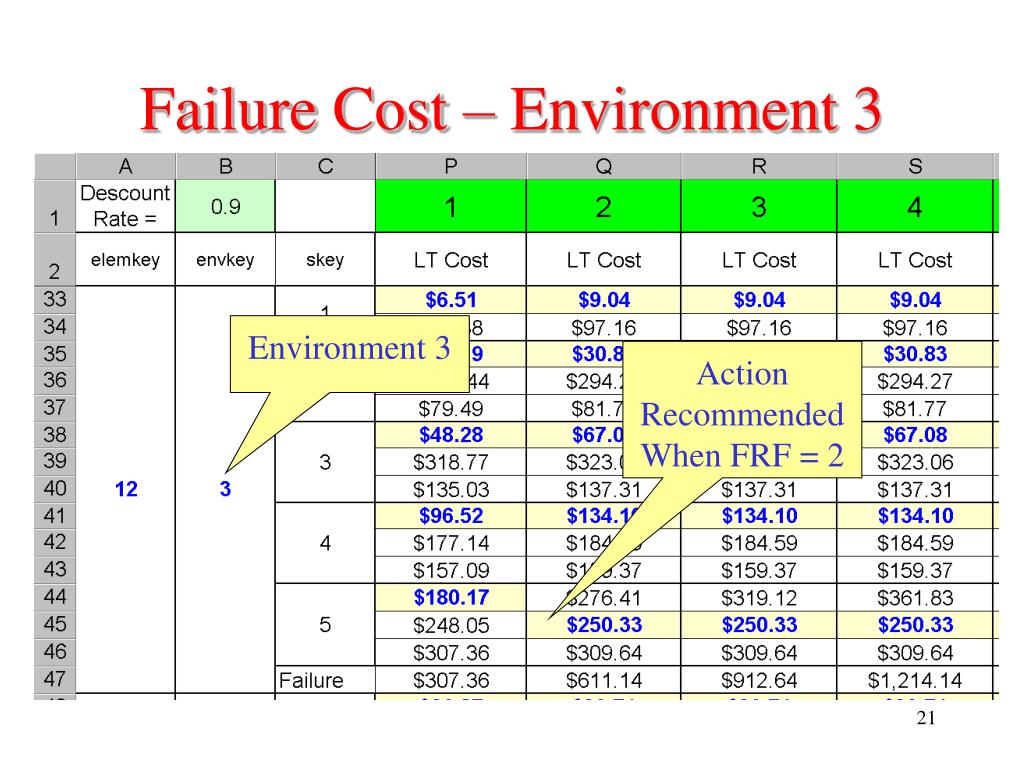Screen dimensions: 1024x768
Task: Click the $294.27 cell in column S
Action: 915,381
